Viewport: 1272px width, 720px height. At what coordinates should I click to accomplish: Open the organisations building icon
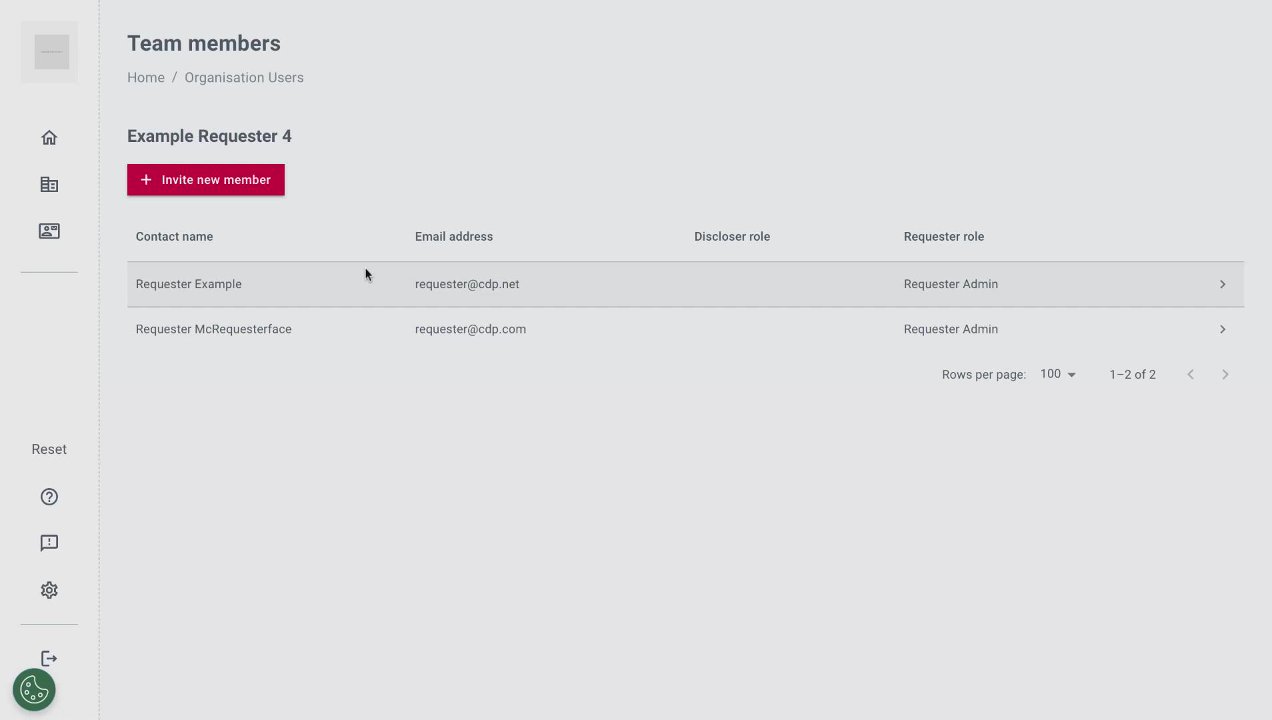(x=49, y=185)
